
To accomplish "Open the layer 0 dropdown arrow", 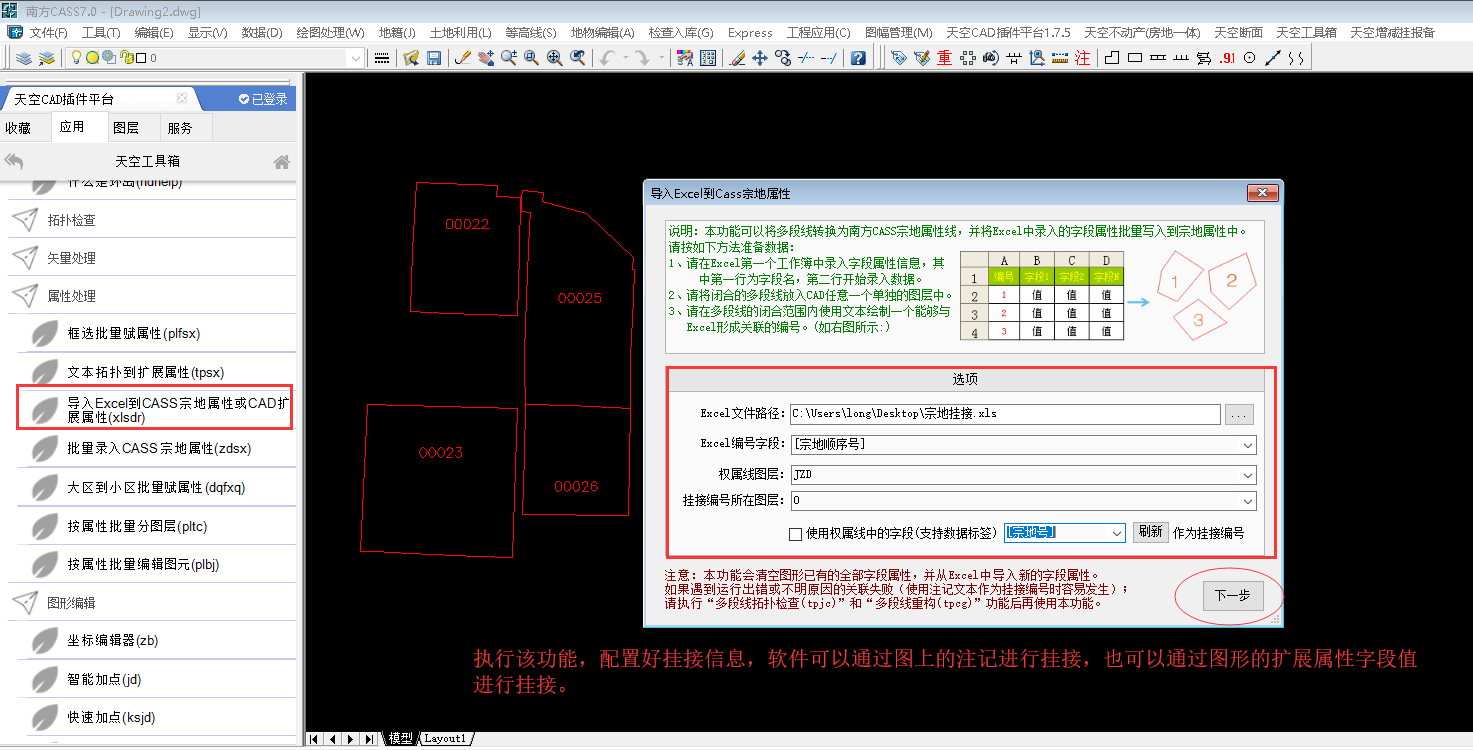I will coord(355,58).
